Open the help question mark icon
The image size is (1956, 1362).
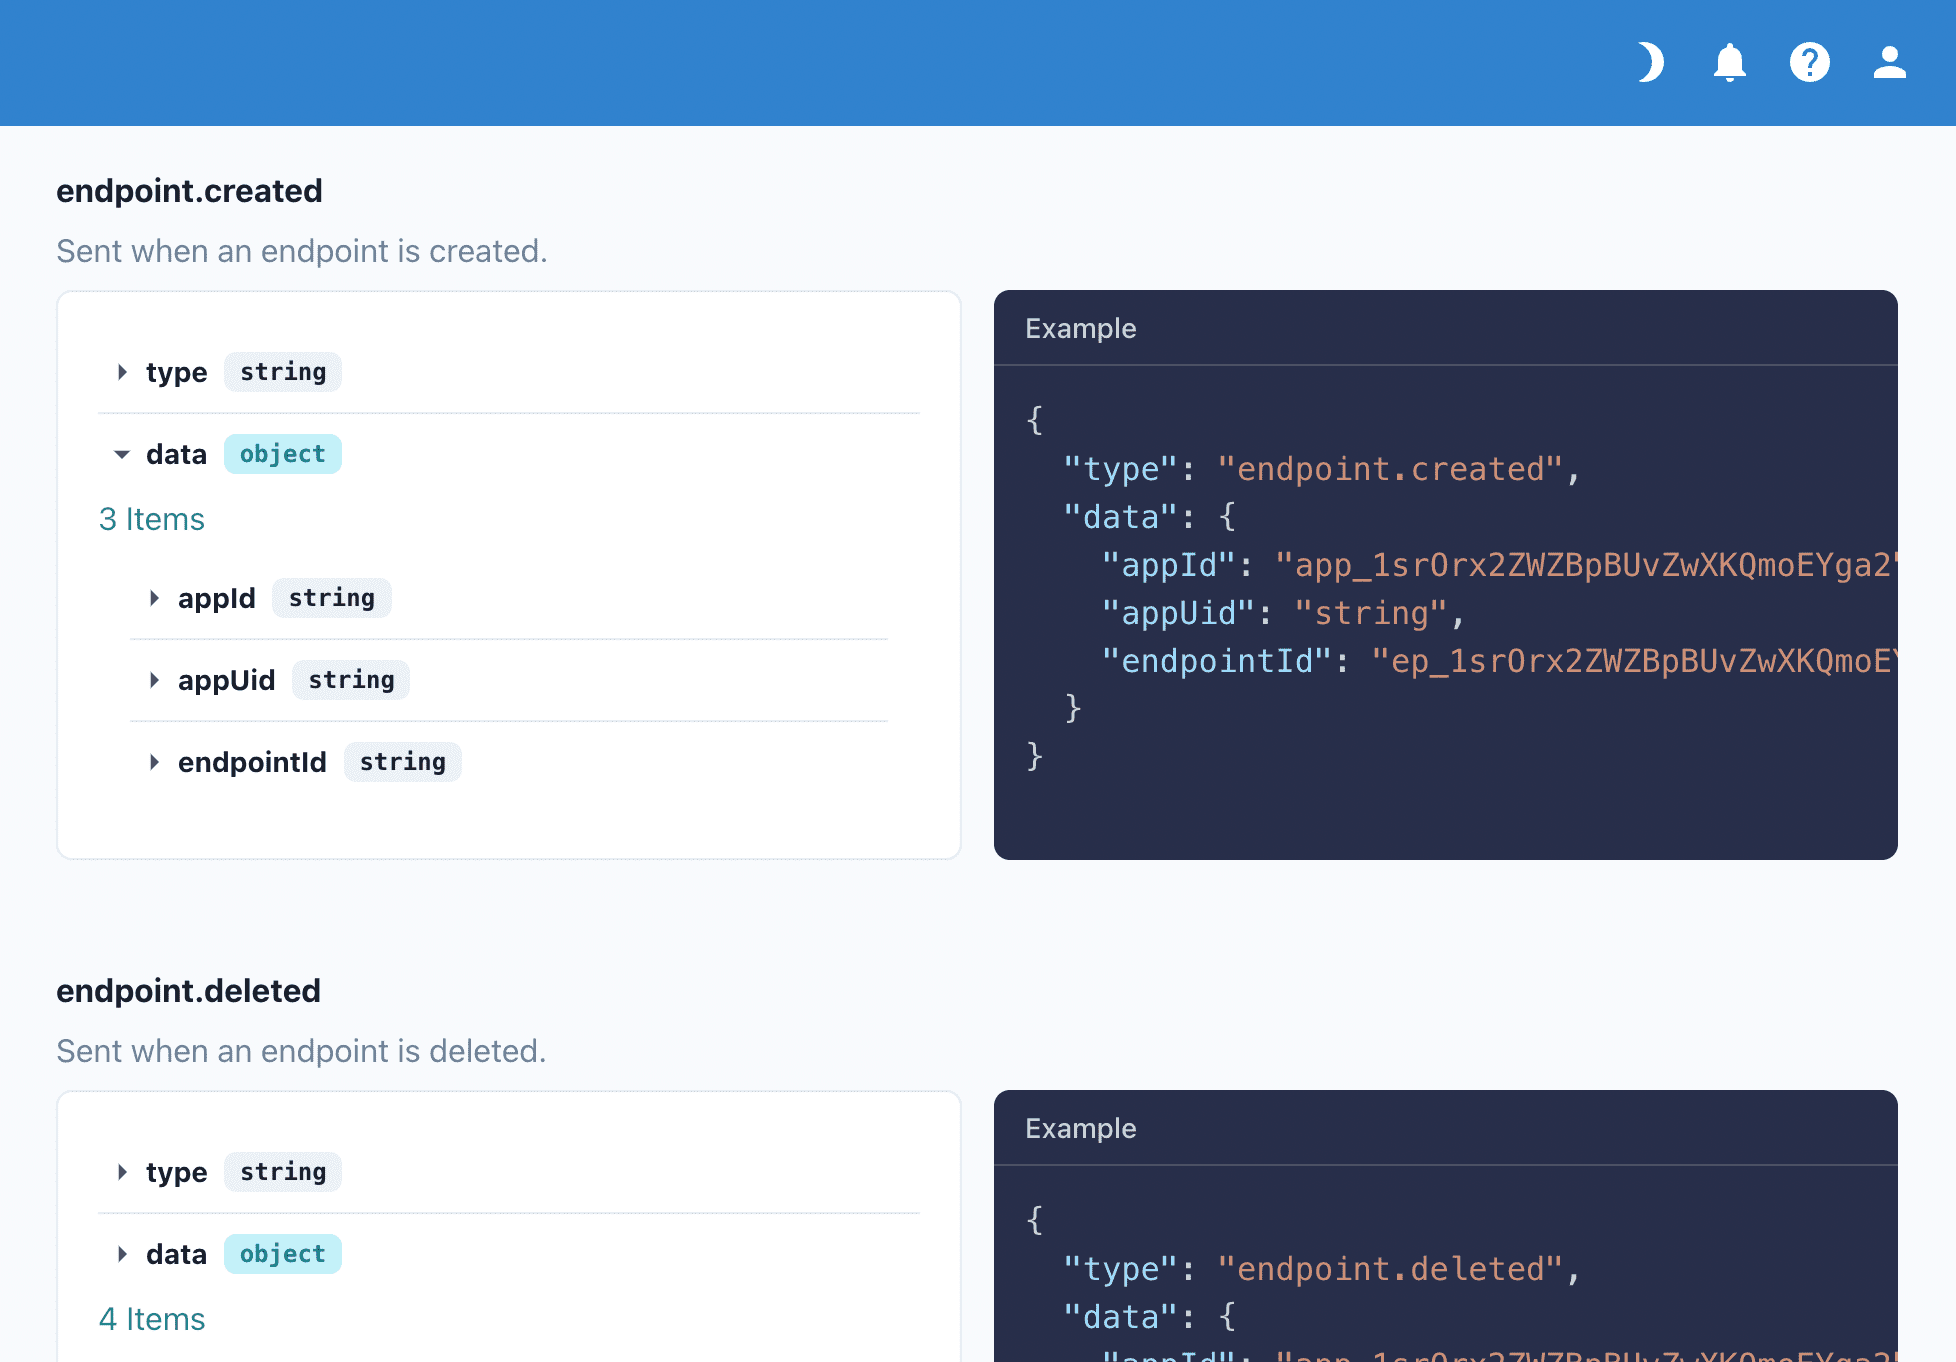[1809, 62]
